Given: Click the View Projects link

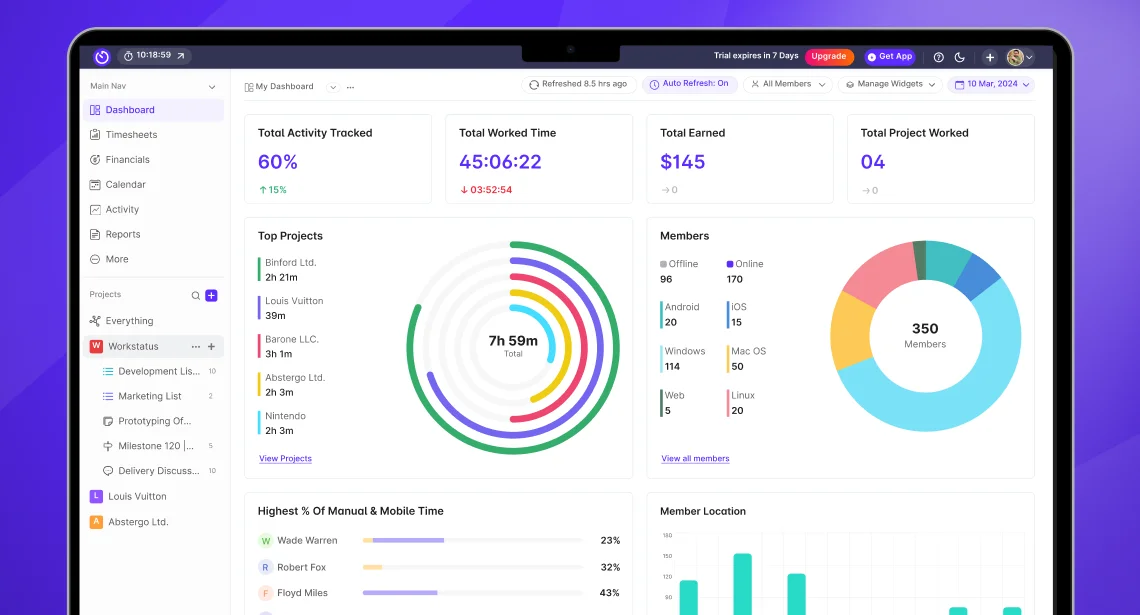Looking at the screenshot, I should pos(285,458).
